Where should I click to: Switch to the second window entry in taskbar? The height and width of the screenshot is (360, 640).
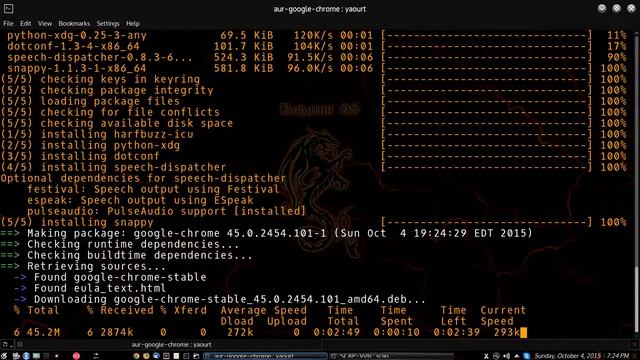click(392, 356)
